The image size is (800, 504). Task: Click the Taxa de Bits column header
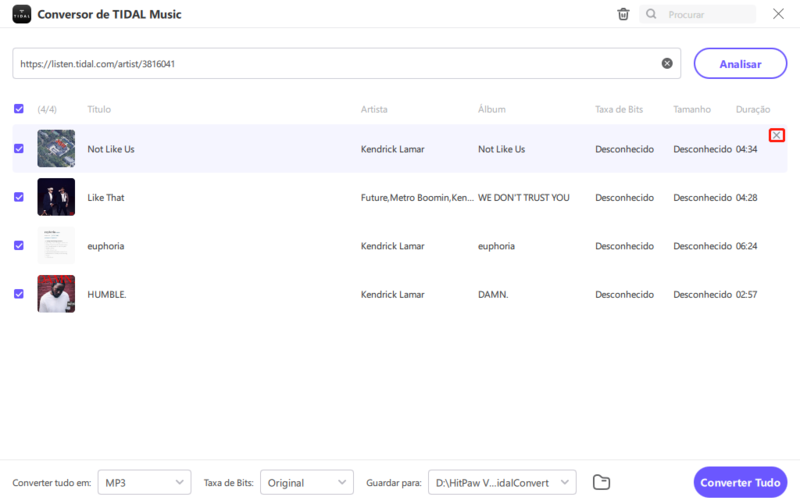point(619,109)
